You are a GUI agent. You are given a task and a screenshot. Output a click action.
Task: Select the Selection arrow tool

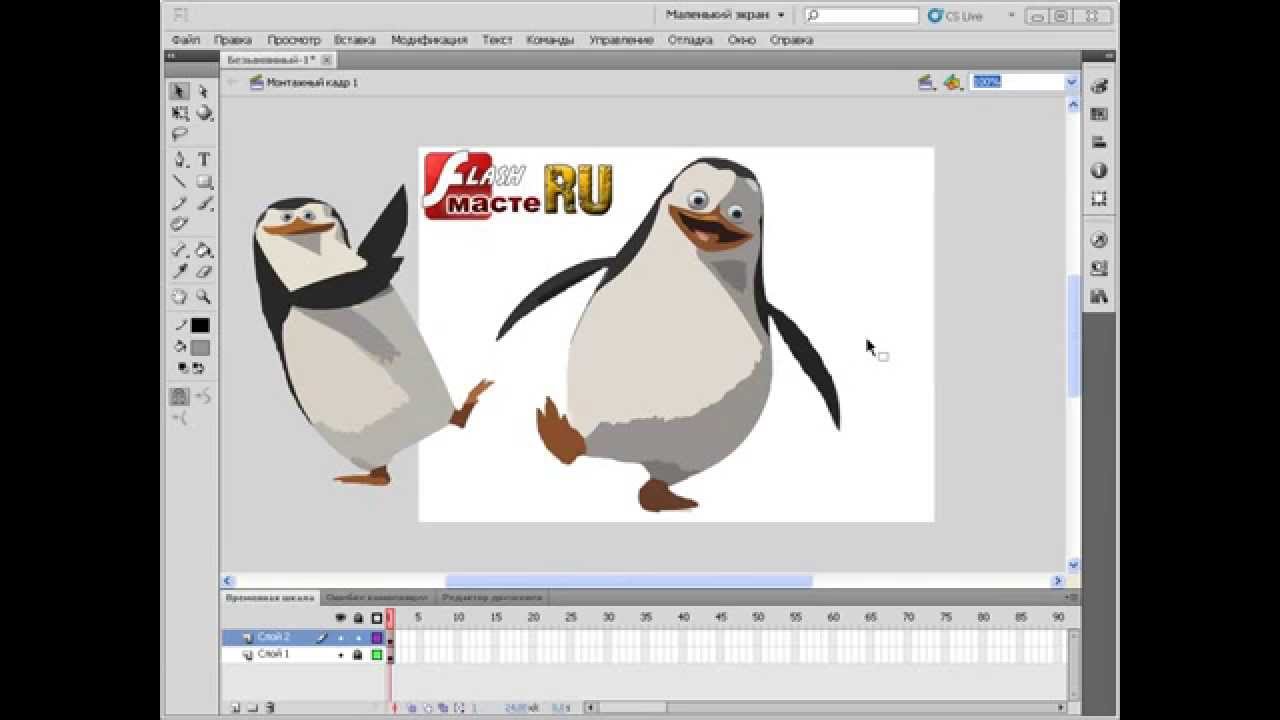coord(179,91)
